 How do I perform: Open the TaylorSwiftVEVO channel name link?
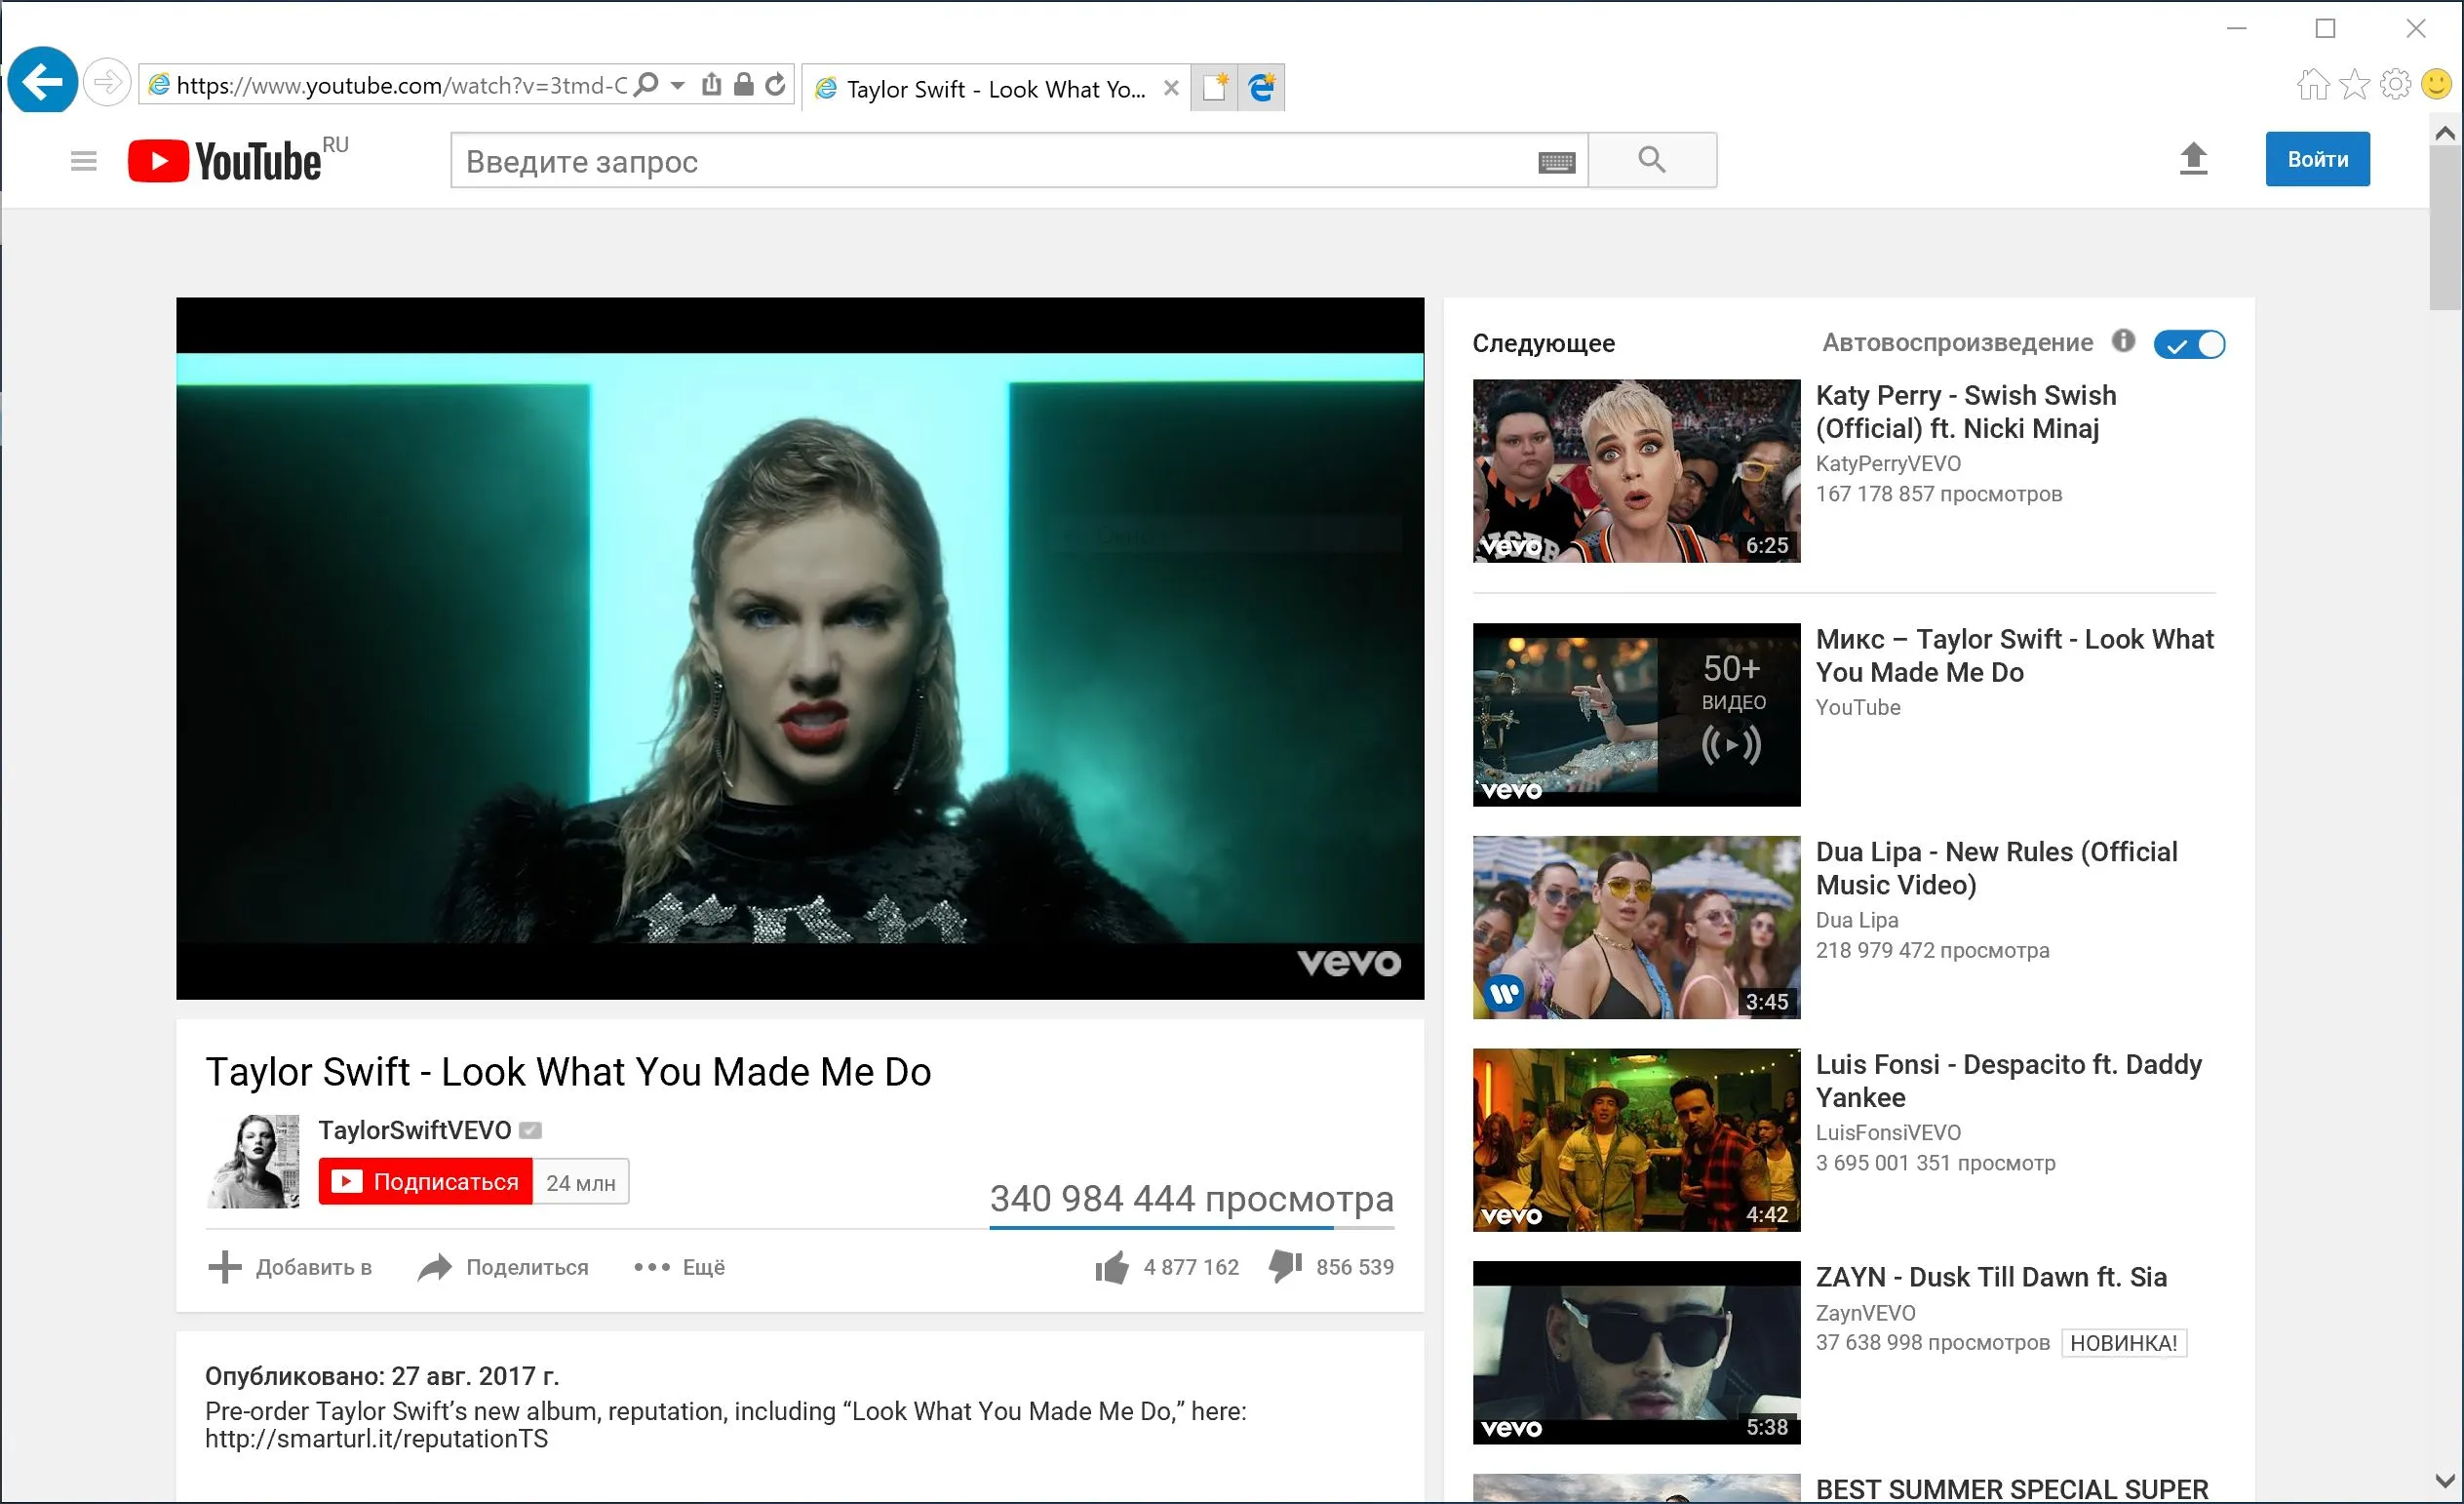[415, 1130]
